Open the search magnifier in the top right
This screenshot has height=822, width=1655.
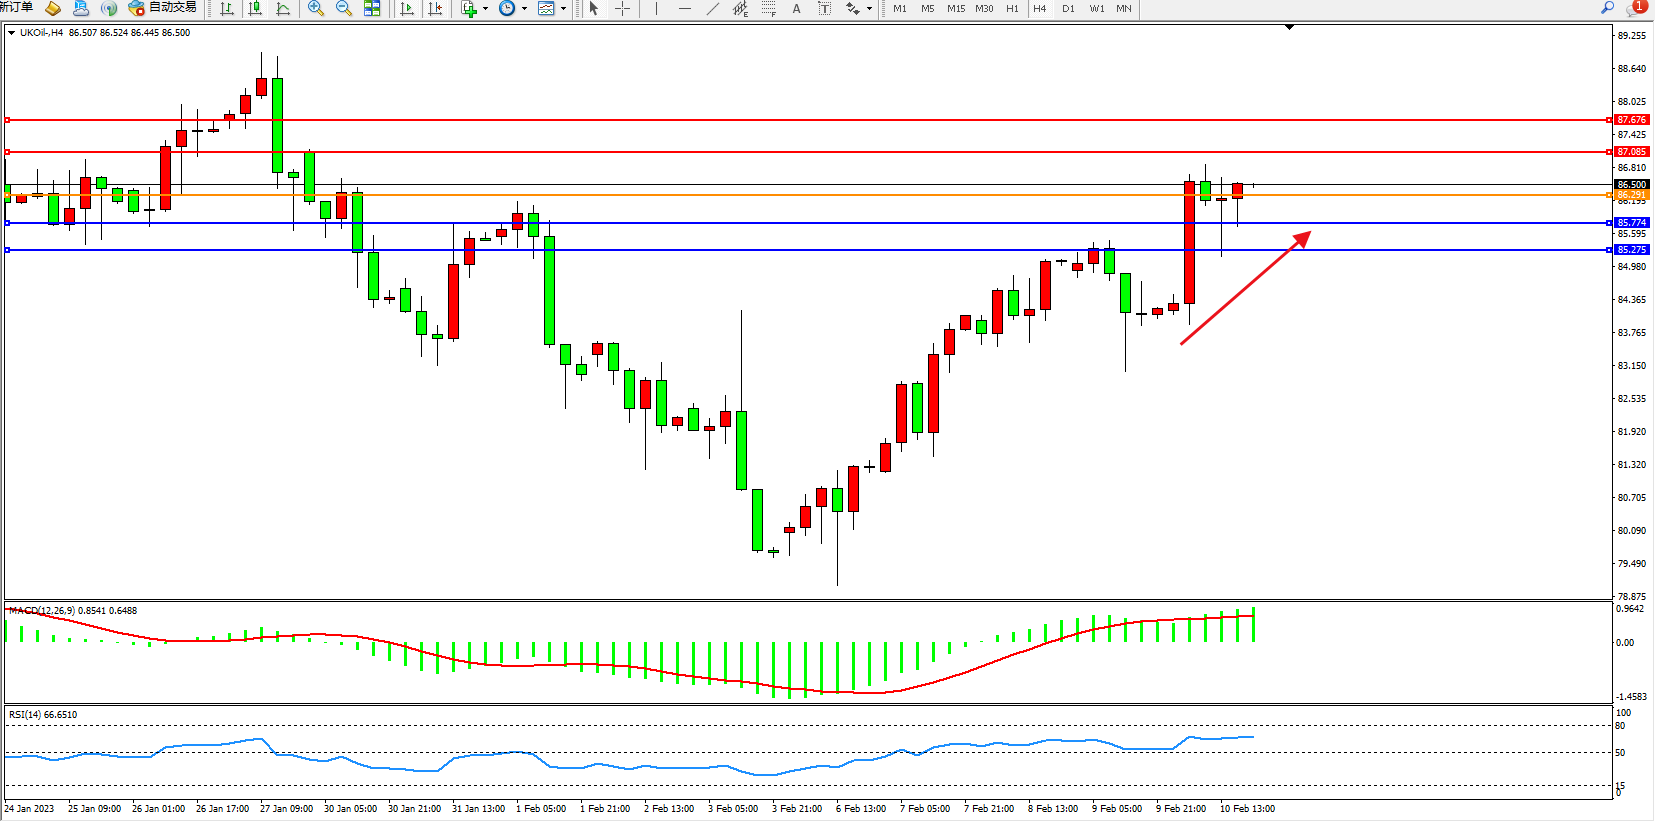[x=1607, y=8]
